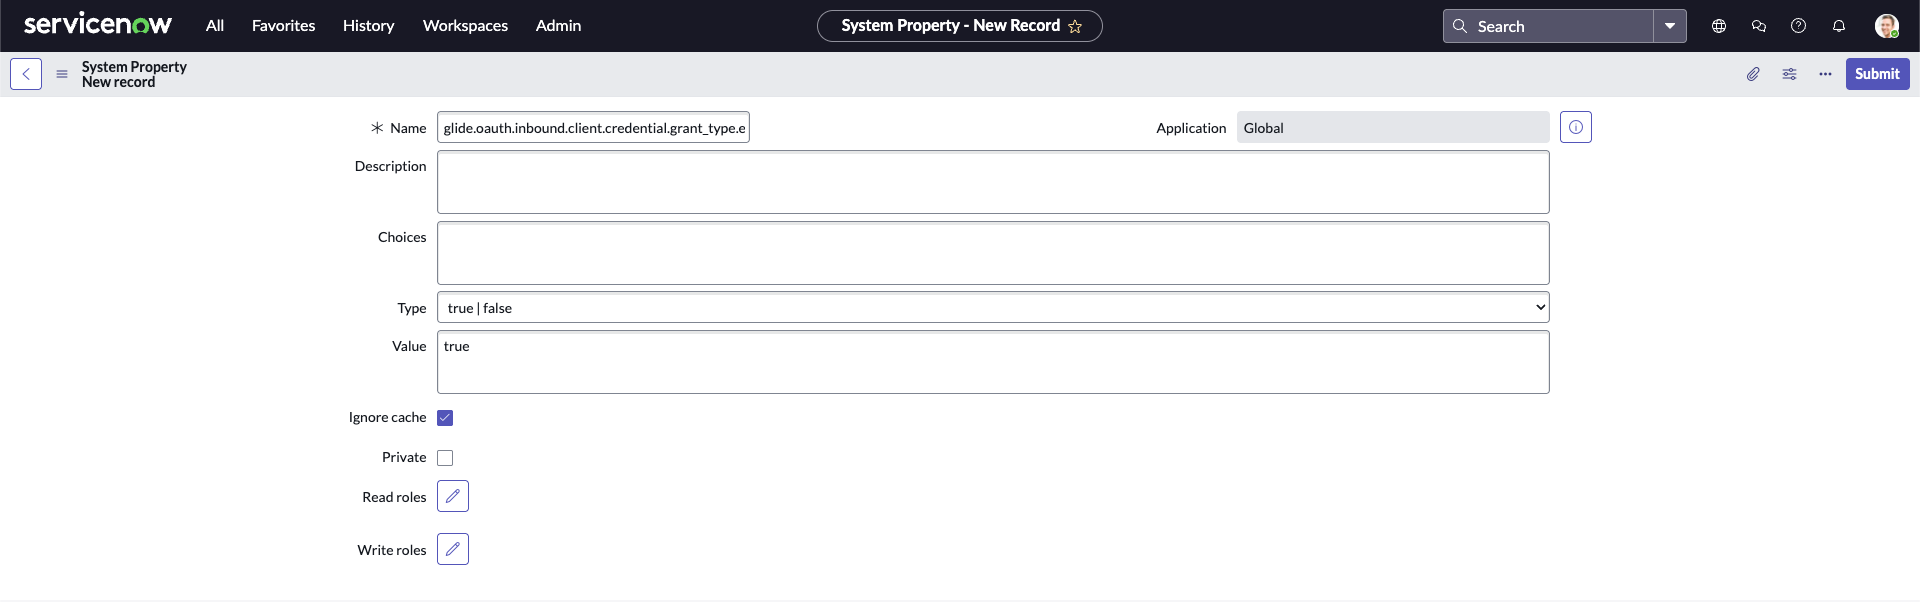Click the Read roles label
Viewport: 1920px width, 602px height.
pyautogui.click(x=394, y=497)
